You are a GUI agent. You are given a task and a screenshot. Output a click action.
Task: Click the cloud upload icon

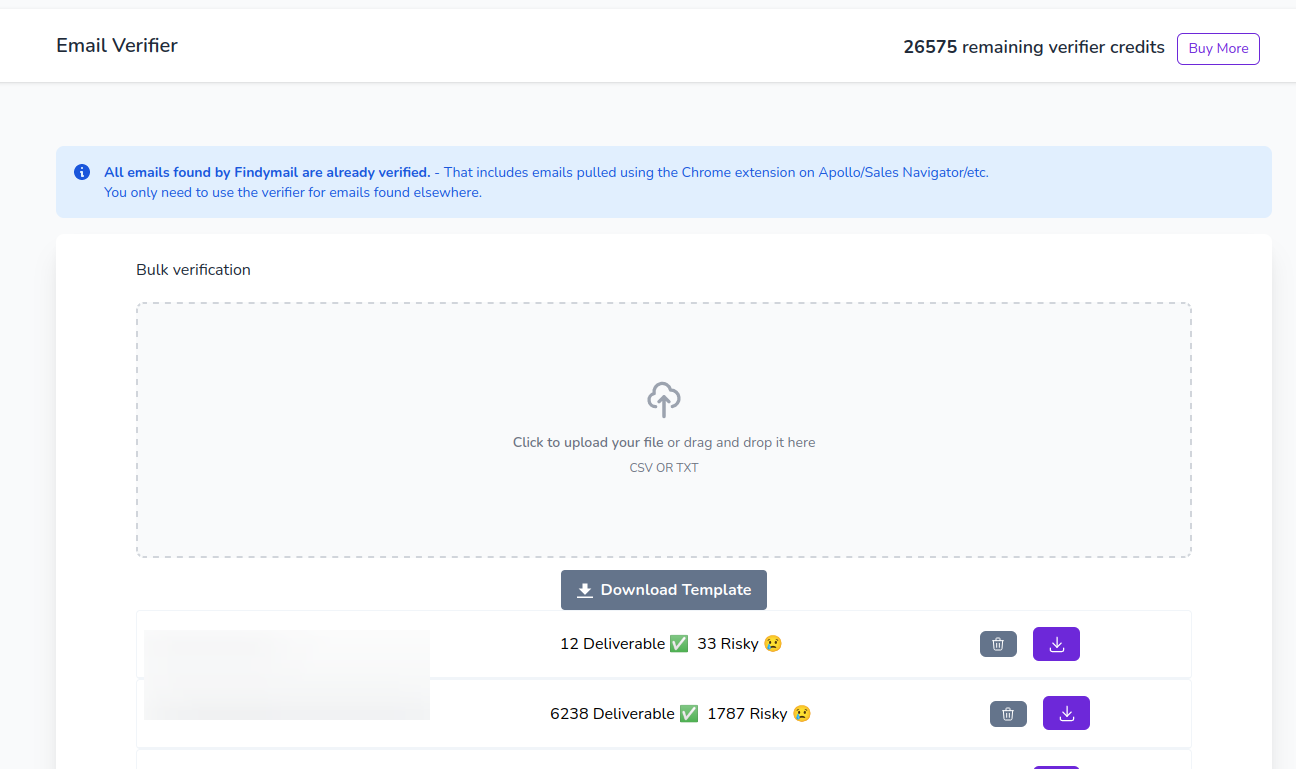(664, 399)
